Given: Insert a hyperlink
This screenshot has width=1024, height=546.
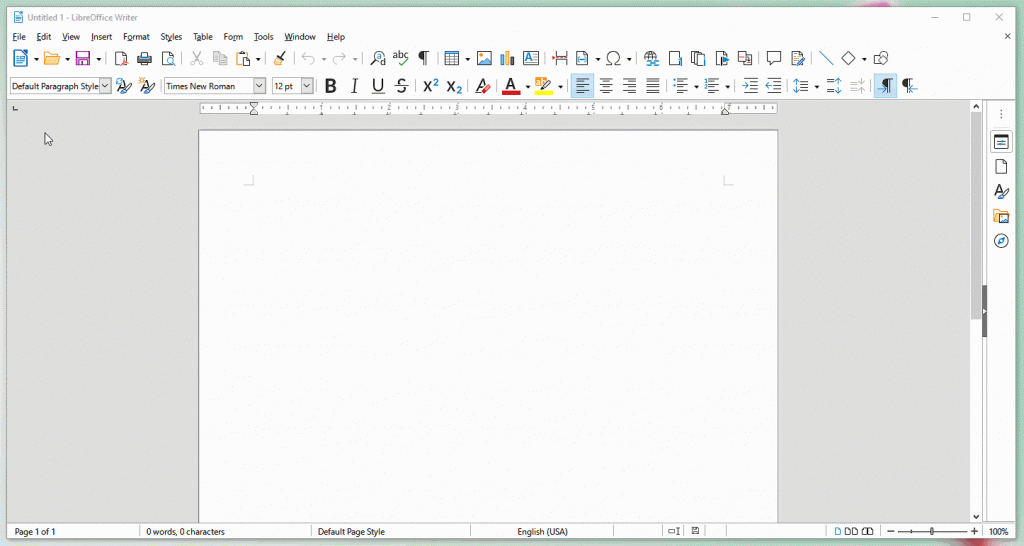Looking at the screenshot, I should 651,59.
